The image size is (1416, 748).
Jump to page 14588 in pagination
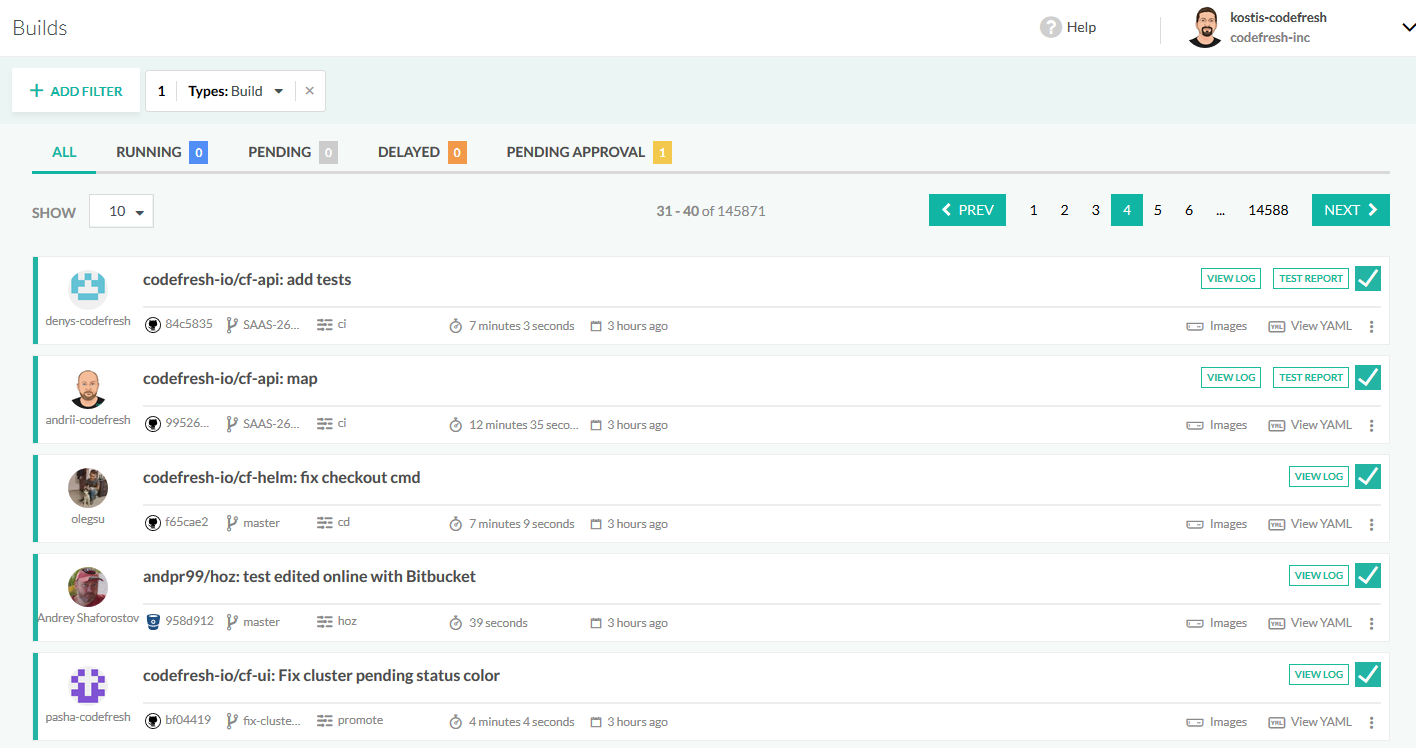pyautogui.click(x=1267, y=210)
